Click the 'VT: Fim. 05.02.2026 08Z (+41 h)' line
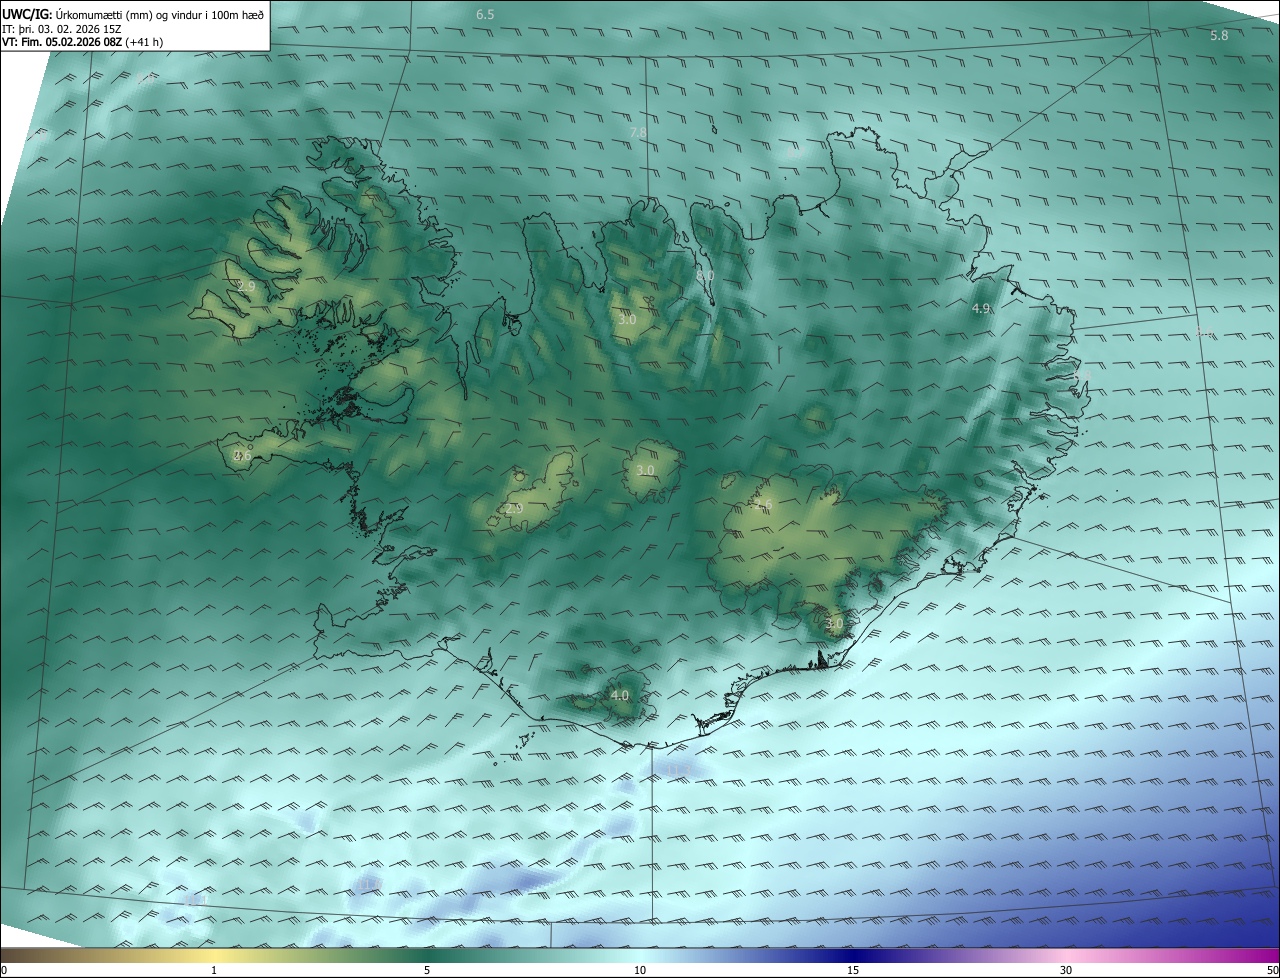 (82, 42)
